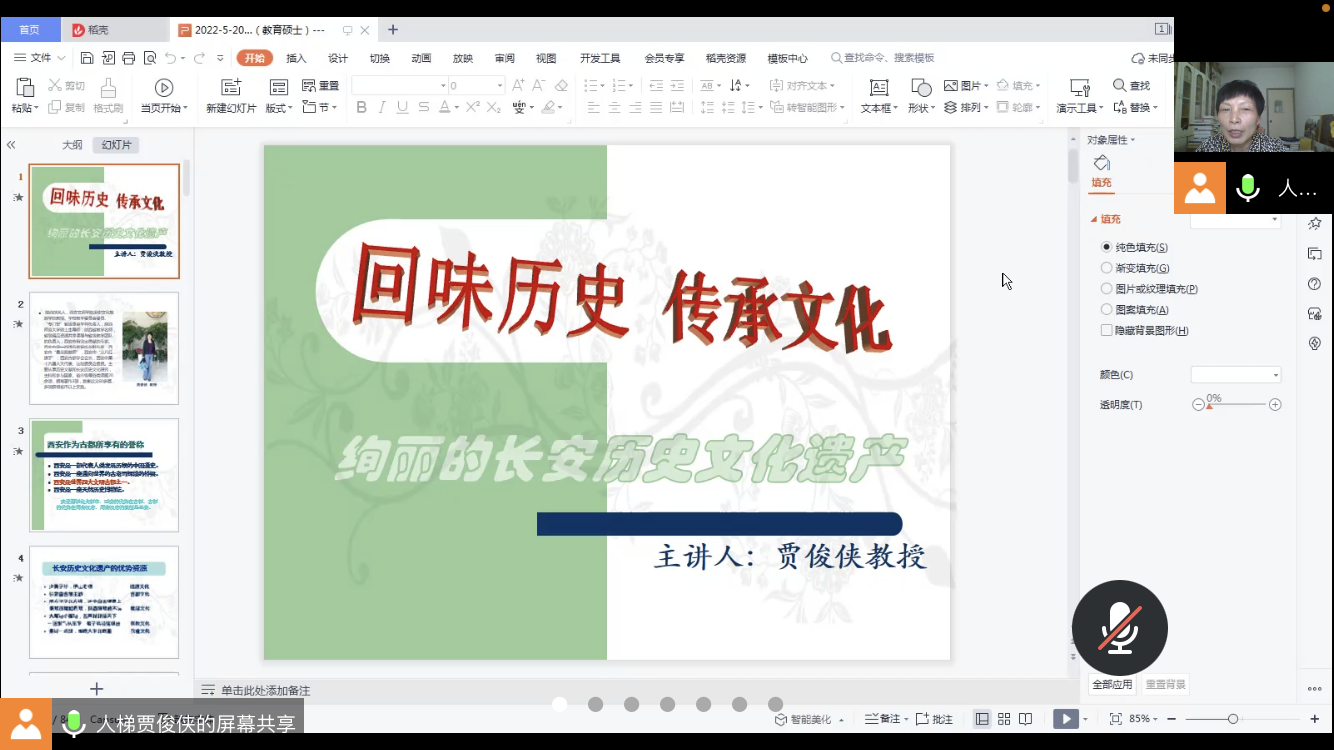Image resolution: width=1334 pixels, height=750 pixels.
Task: Switch to the Outline (大纲) panel tab
Action: pos(72,145)
